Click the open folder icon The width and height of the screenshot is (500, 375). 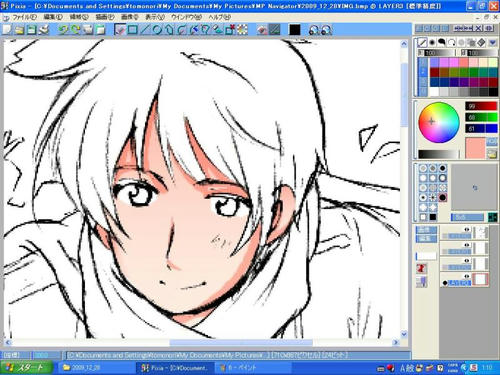click(x=19, y=30)
